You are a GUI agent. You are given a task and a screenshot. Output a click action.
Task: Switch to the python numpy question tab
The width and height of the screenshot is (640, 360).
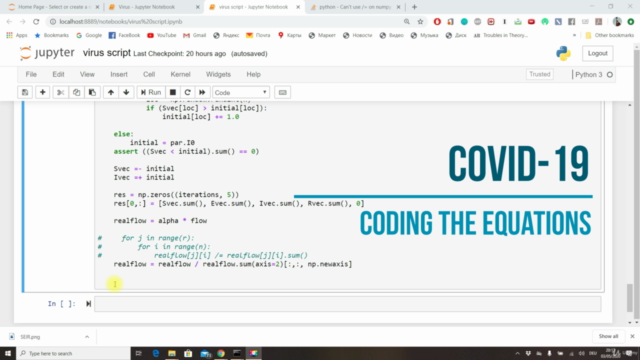(x=354, y=7)
